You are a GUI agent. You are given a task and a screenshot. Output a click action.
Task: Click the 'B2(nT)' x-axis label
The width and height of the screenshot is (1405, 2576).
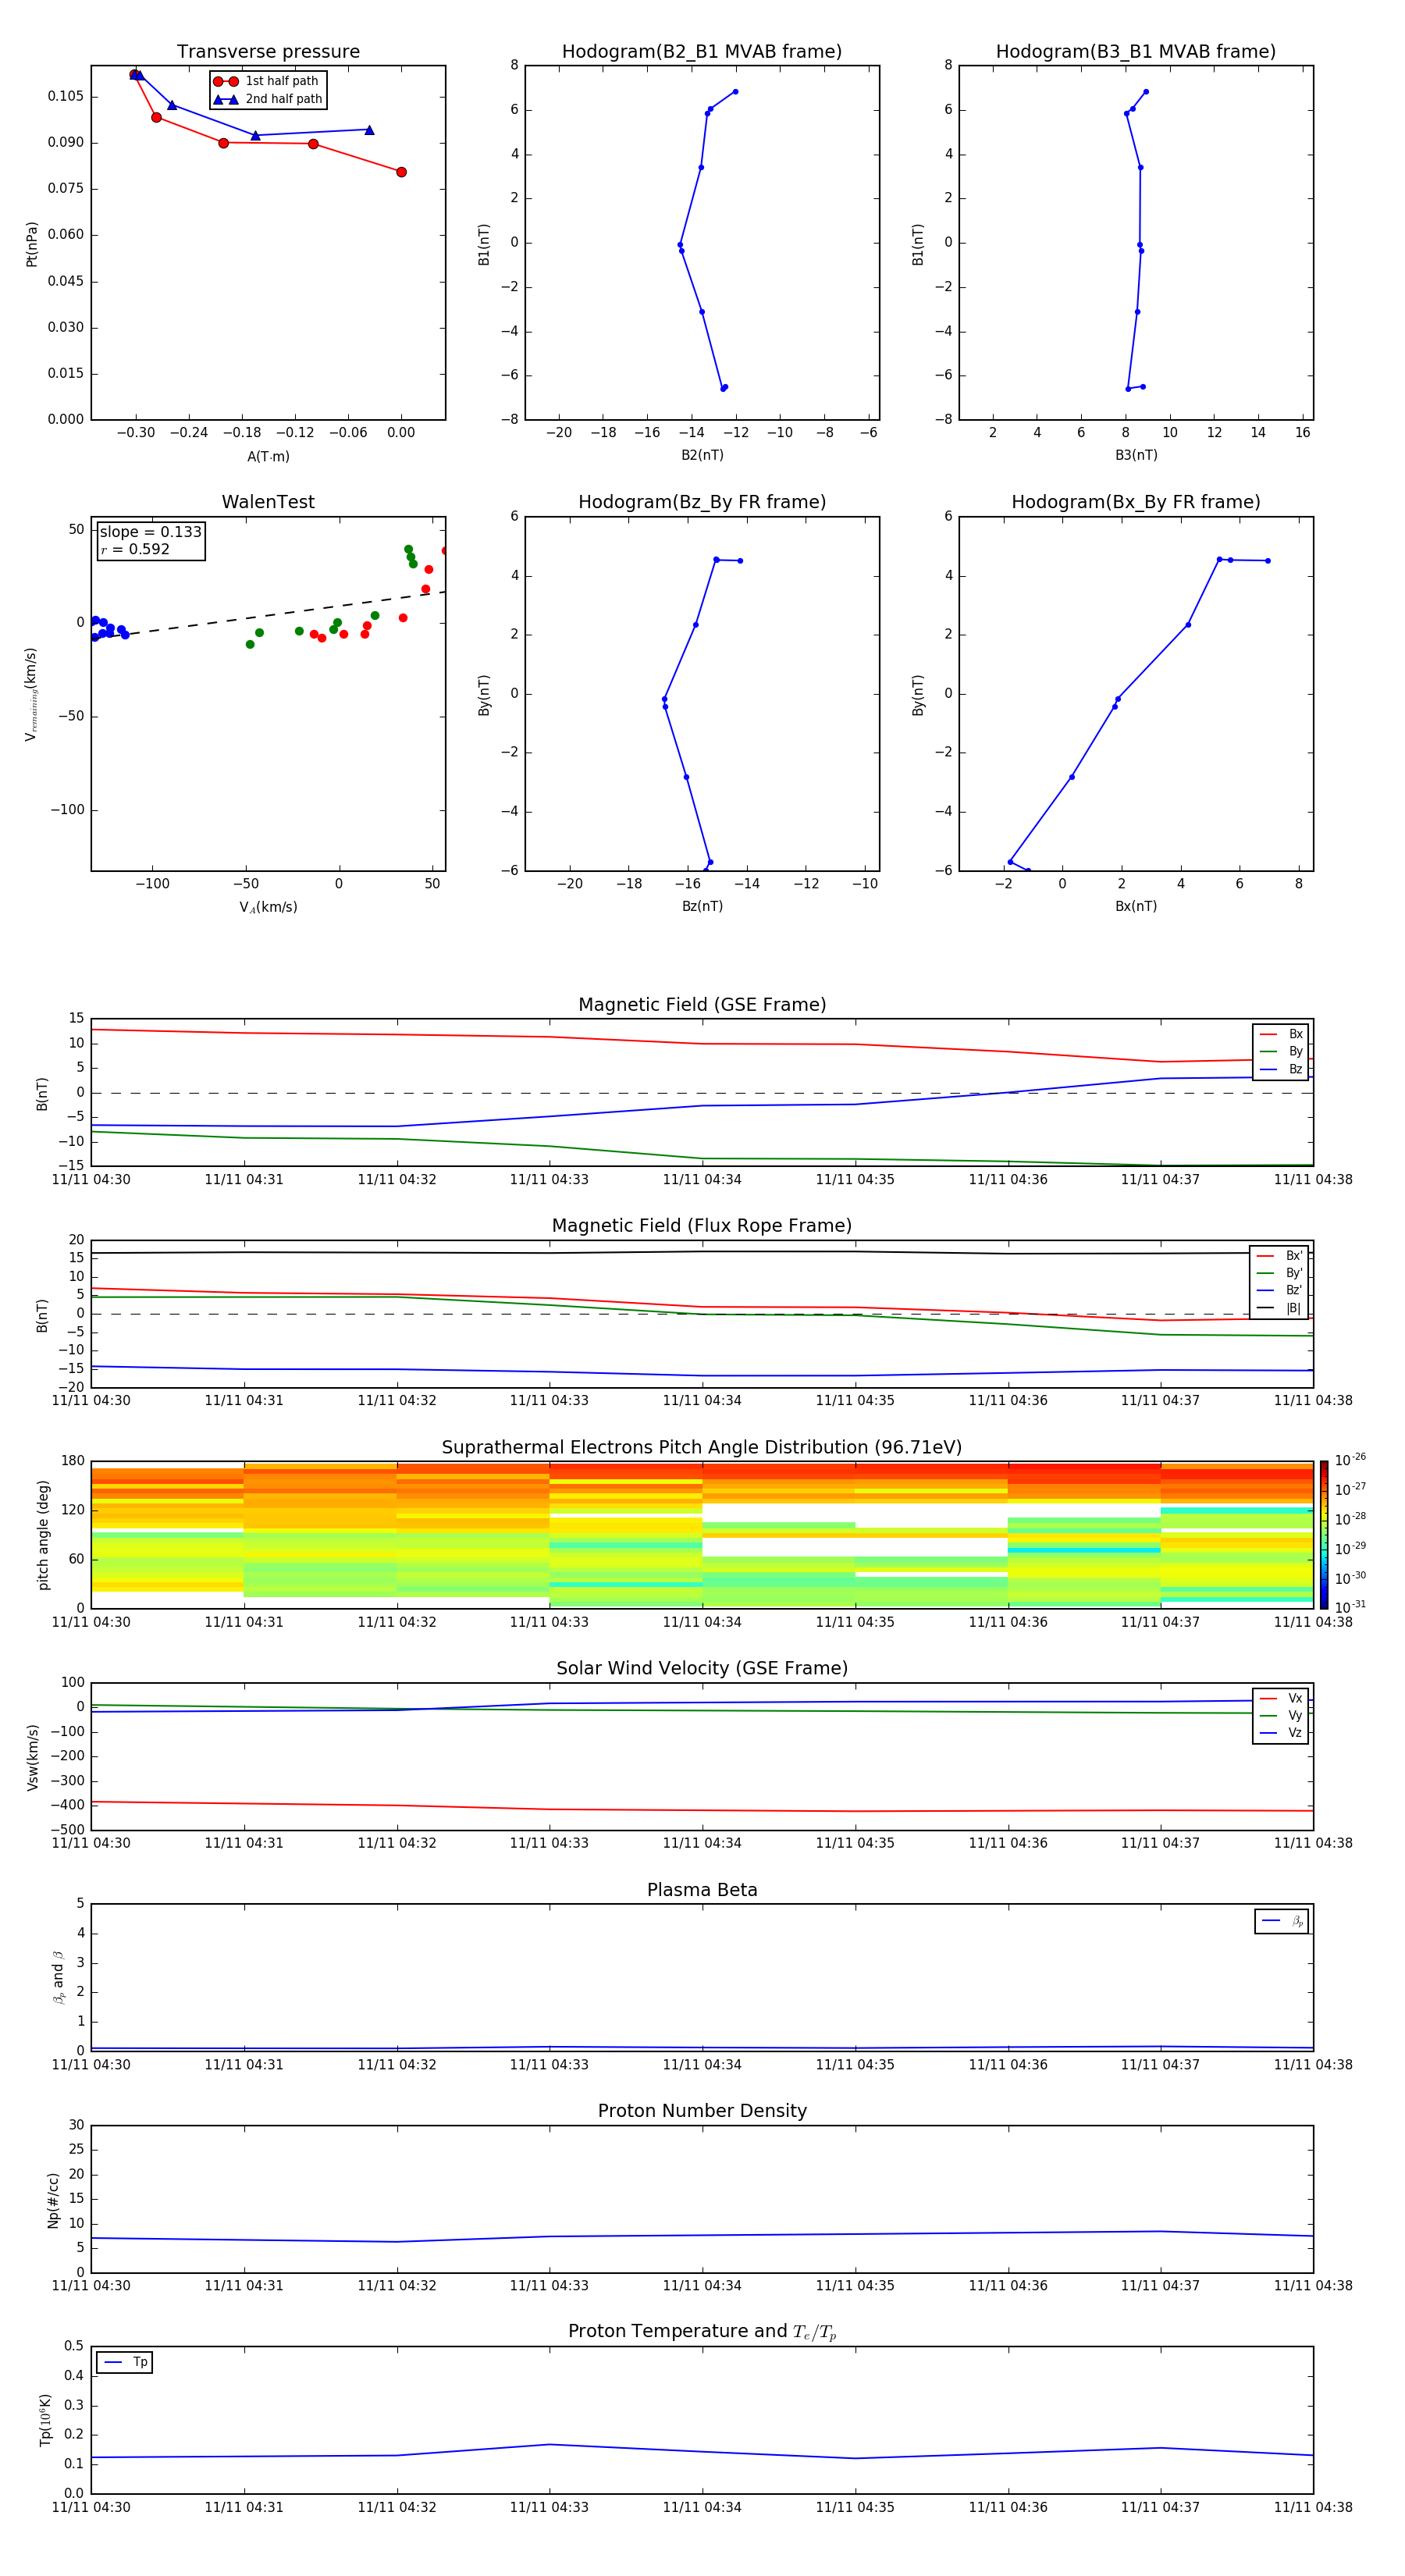coord(702,455)
